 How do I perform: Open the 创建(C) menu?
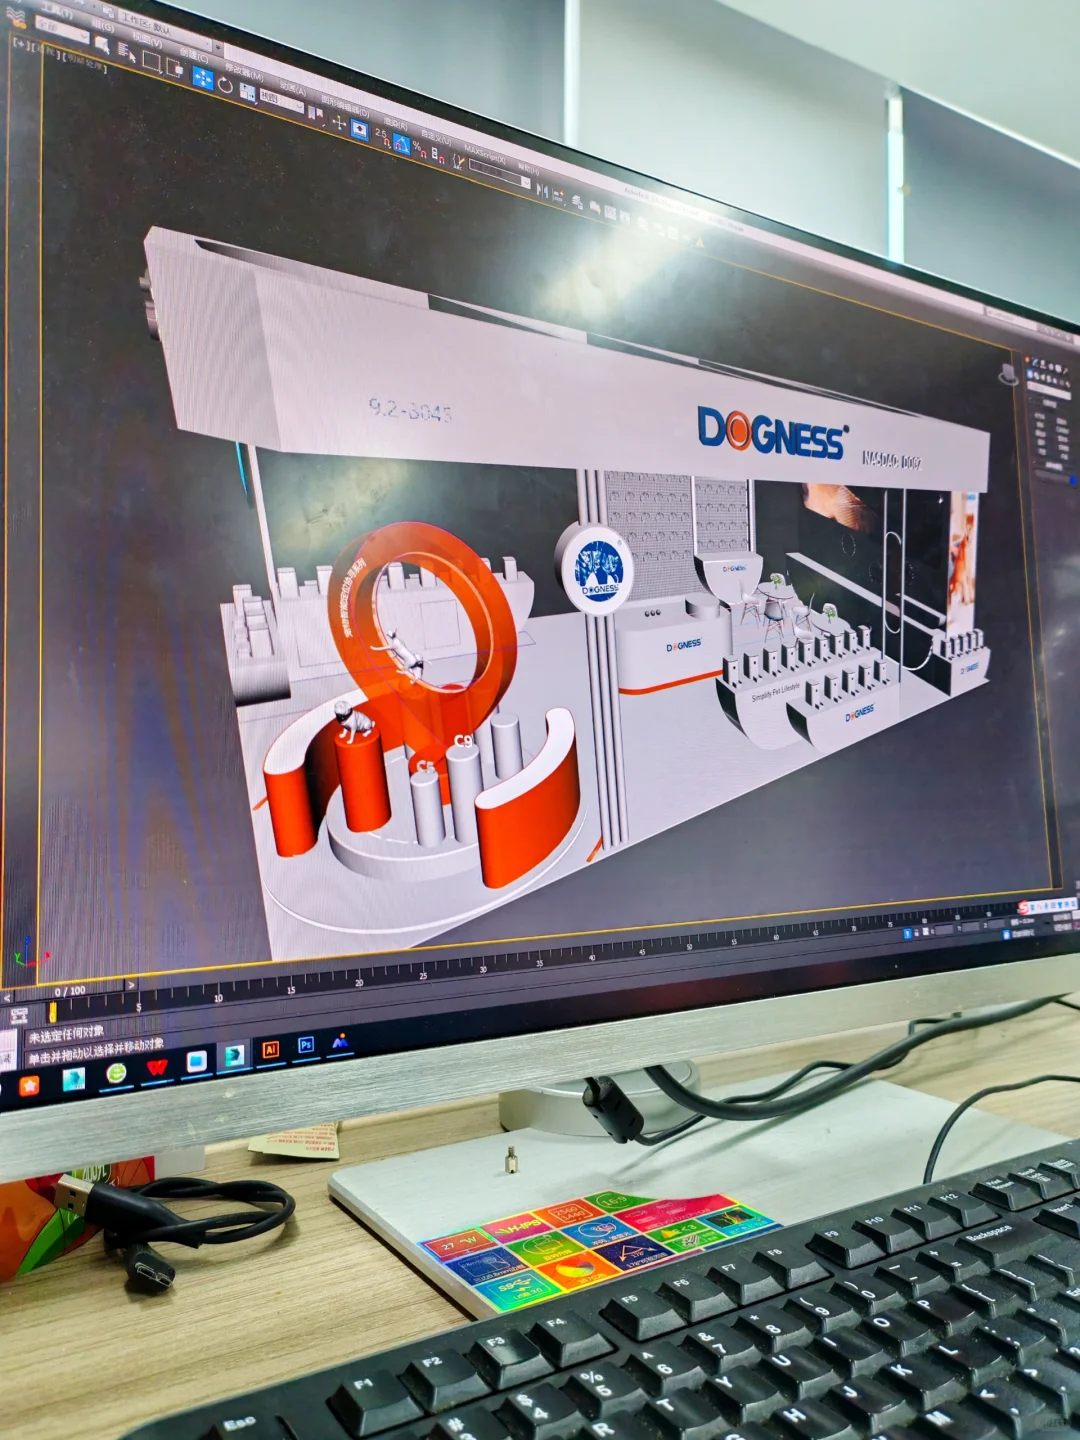click(194, 55)
